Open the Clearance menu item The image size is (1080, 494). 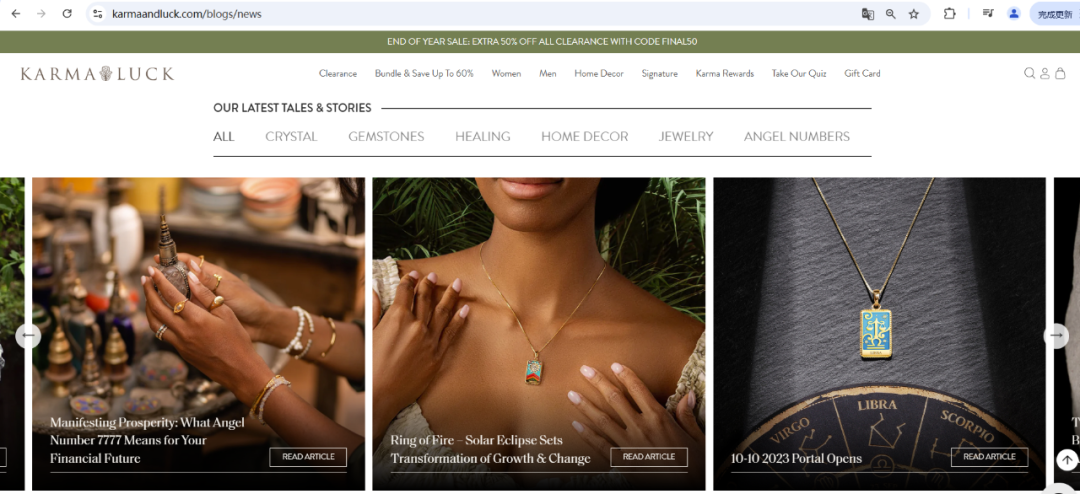point(338,73)
